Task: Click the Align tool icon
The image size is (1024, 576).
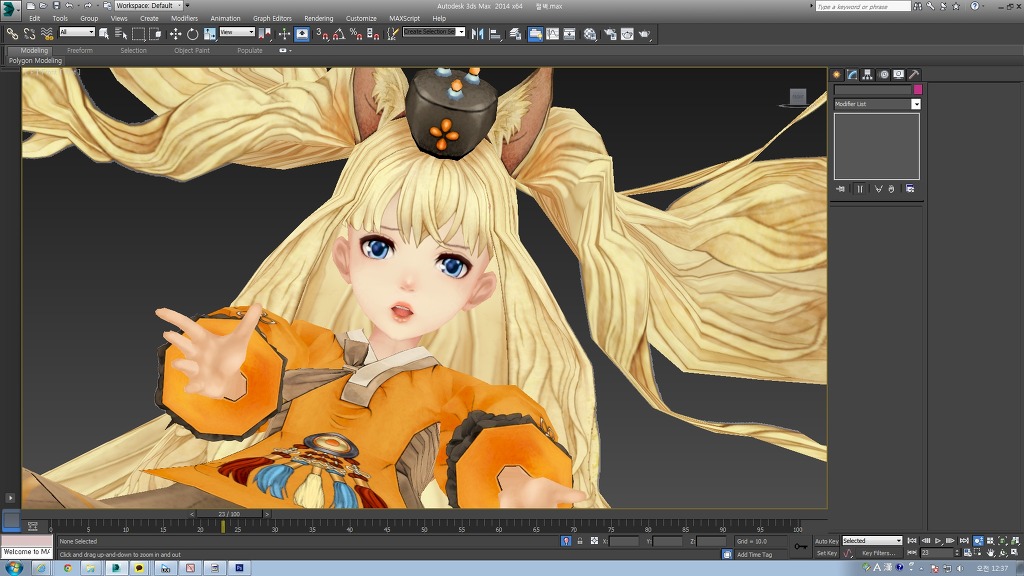Action: point(495,33)
